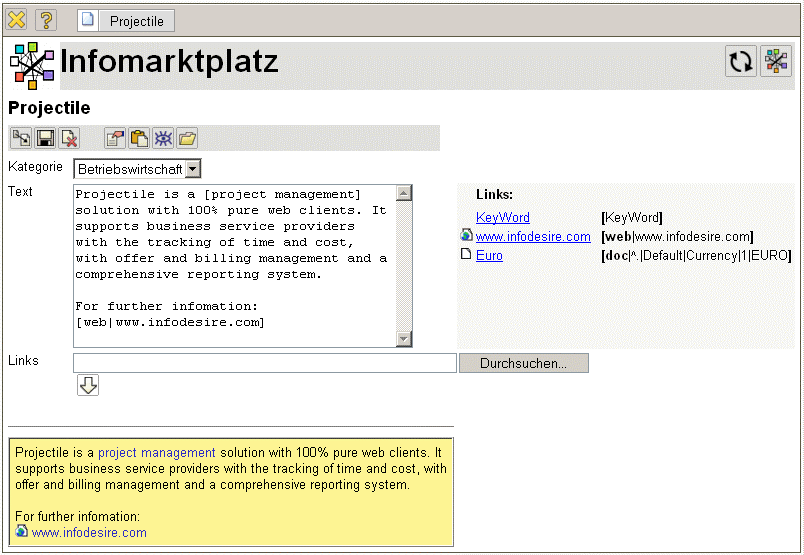Click the clipboard paste icon

pyautogui.click(x=139, y=139)
